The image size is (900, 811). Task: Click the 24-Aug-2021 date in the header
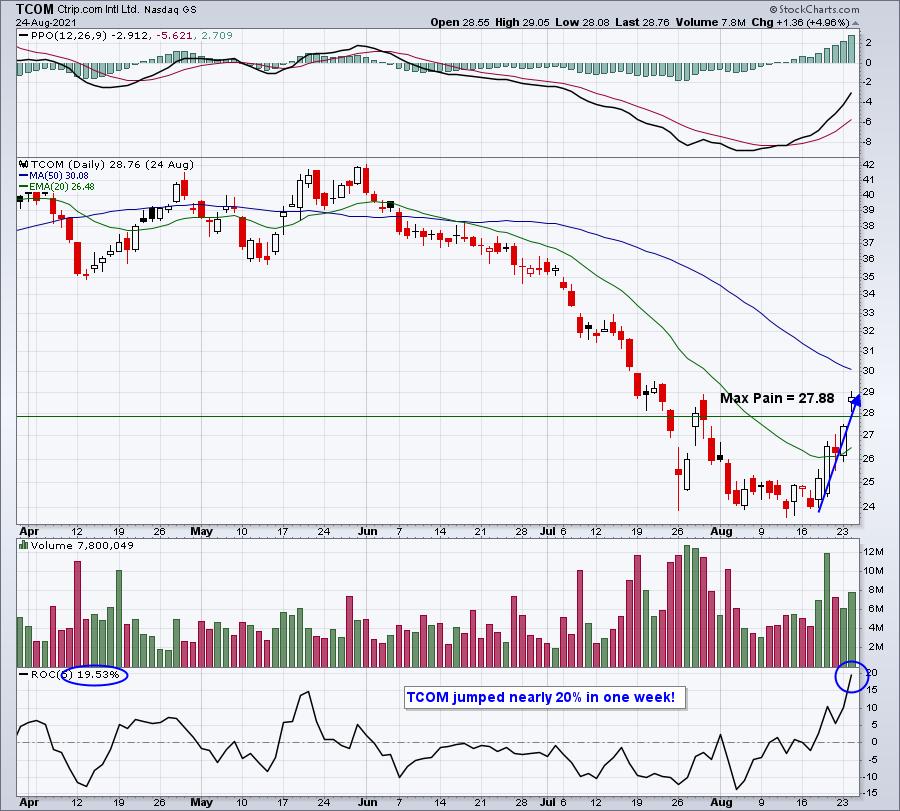pyautogui.click(x=34, y=21)
